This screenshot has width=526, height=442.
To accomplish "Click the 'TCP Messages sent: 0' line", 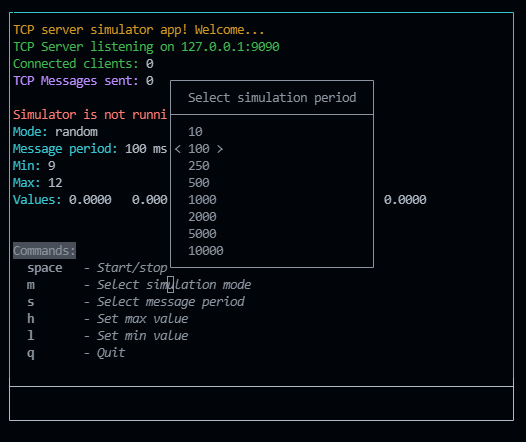I will (x=83, y=81).
